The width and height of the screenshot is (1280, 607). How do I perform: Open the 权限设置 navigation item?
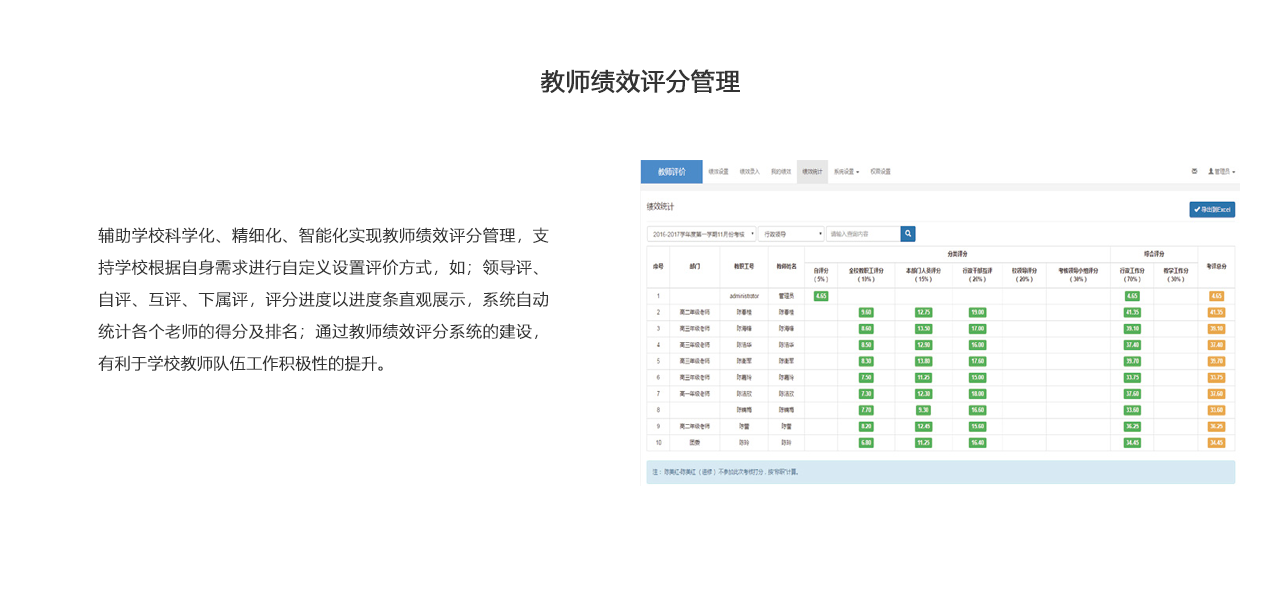click(x=880, y=172)
